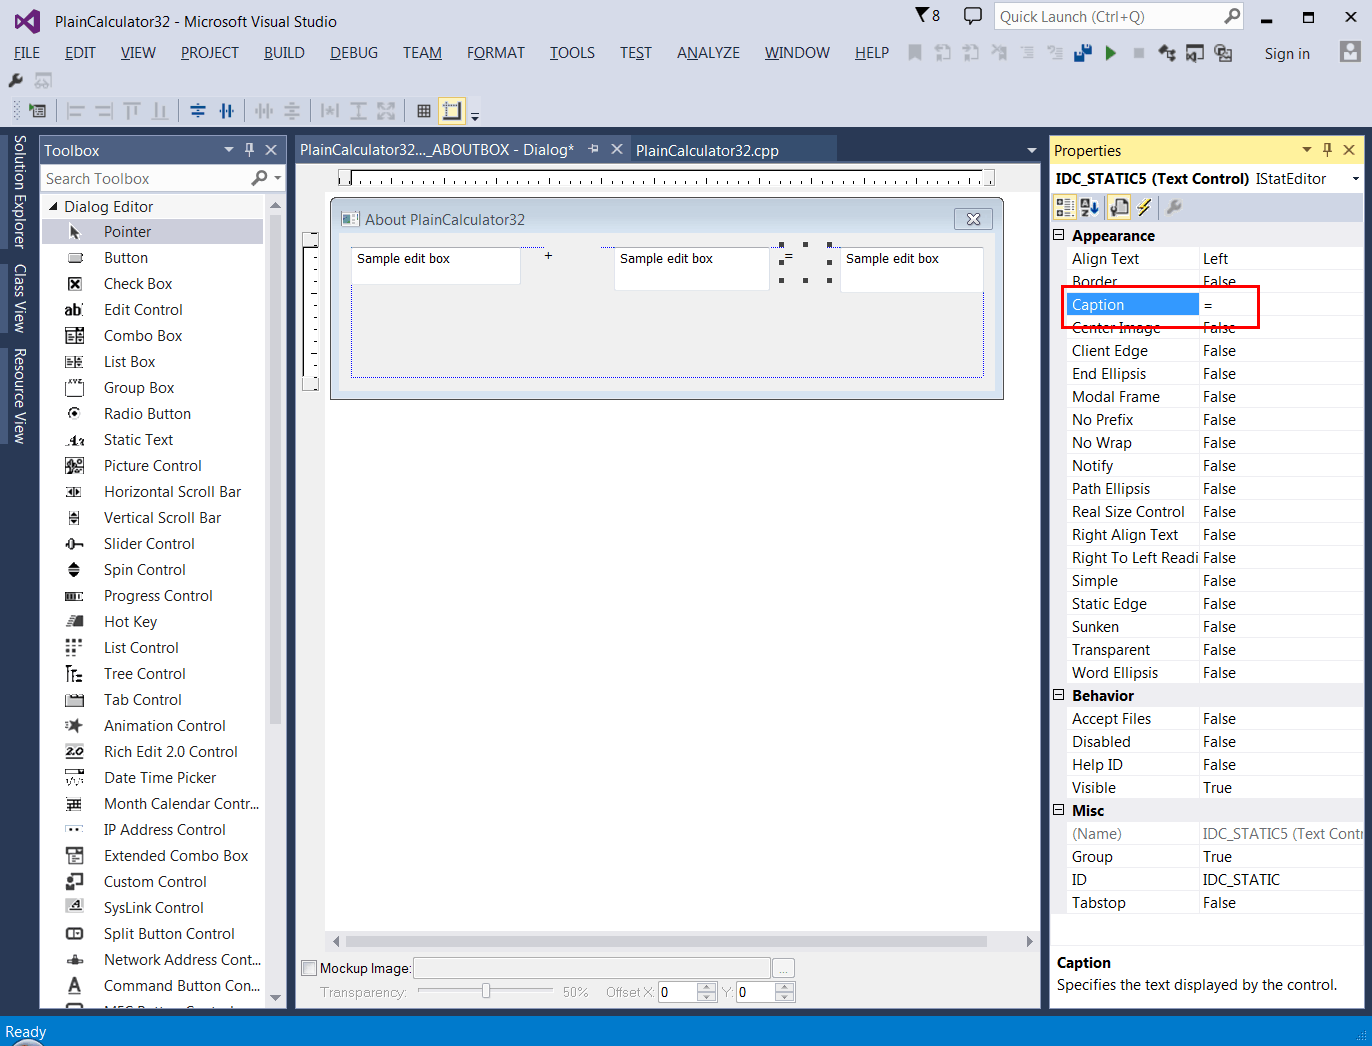Close the Toolbox panel
The image size is (1372, 1046).
tap(271, 150)
